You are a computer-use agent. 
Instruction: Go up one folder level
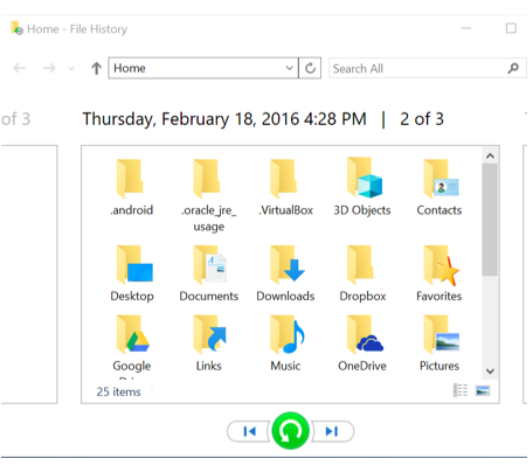point(97,68)
